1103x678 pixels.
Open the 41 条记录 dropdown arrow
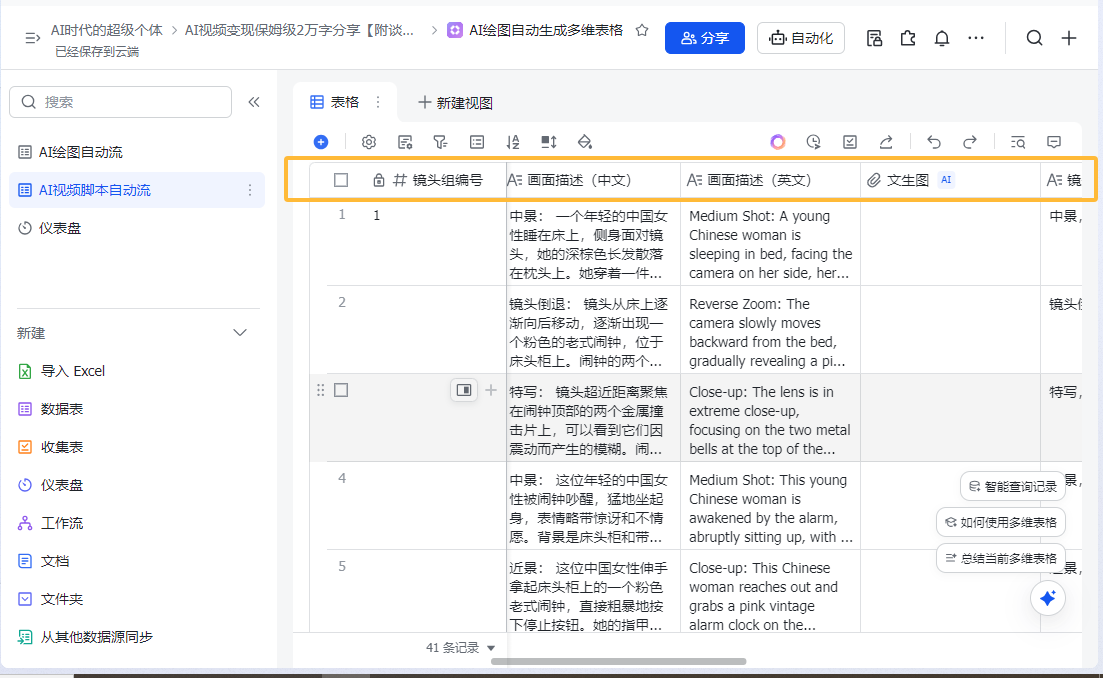point(491,648)
